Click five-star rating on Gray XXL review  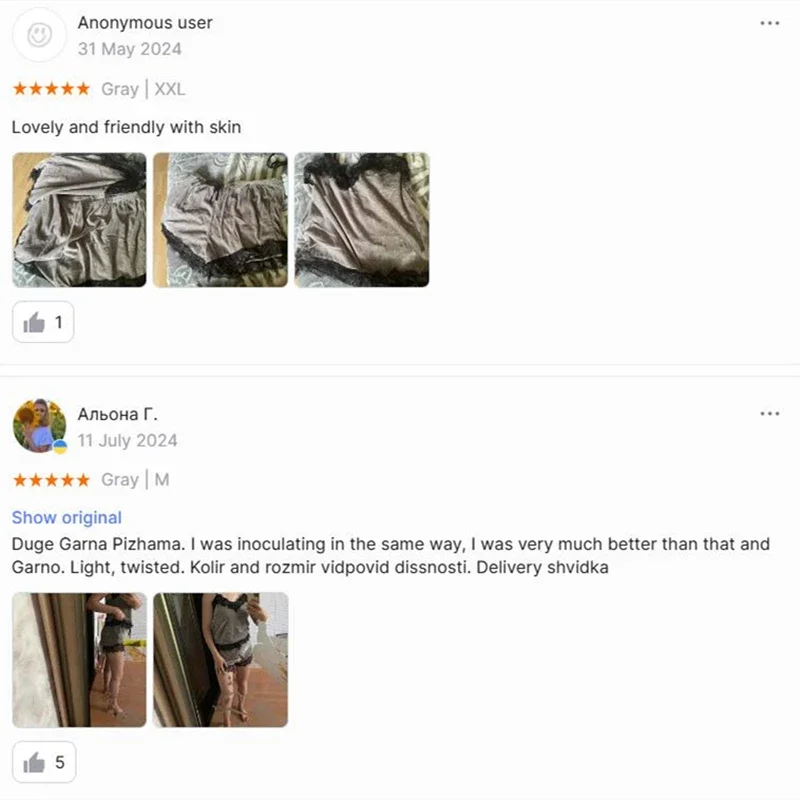pyautogui.click(x=52, y=89)
